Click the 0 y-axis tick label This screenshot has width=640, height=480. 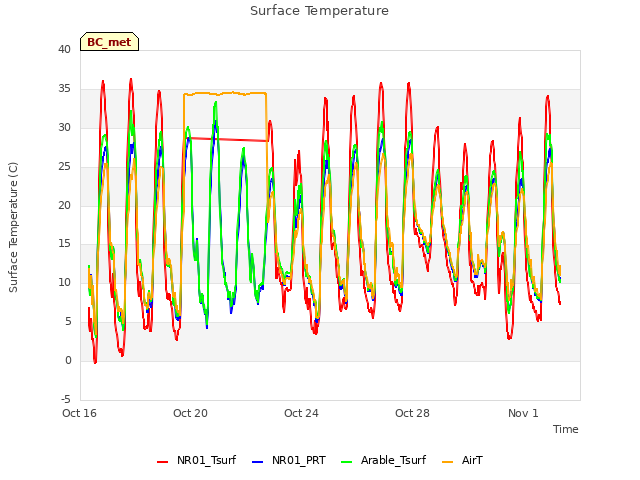pyautogui.click(x=68, y=360)
